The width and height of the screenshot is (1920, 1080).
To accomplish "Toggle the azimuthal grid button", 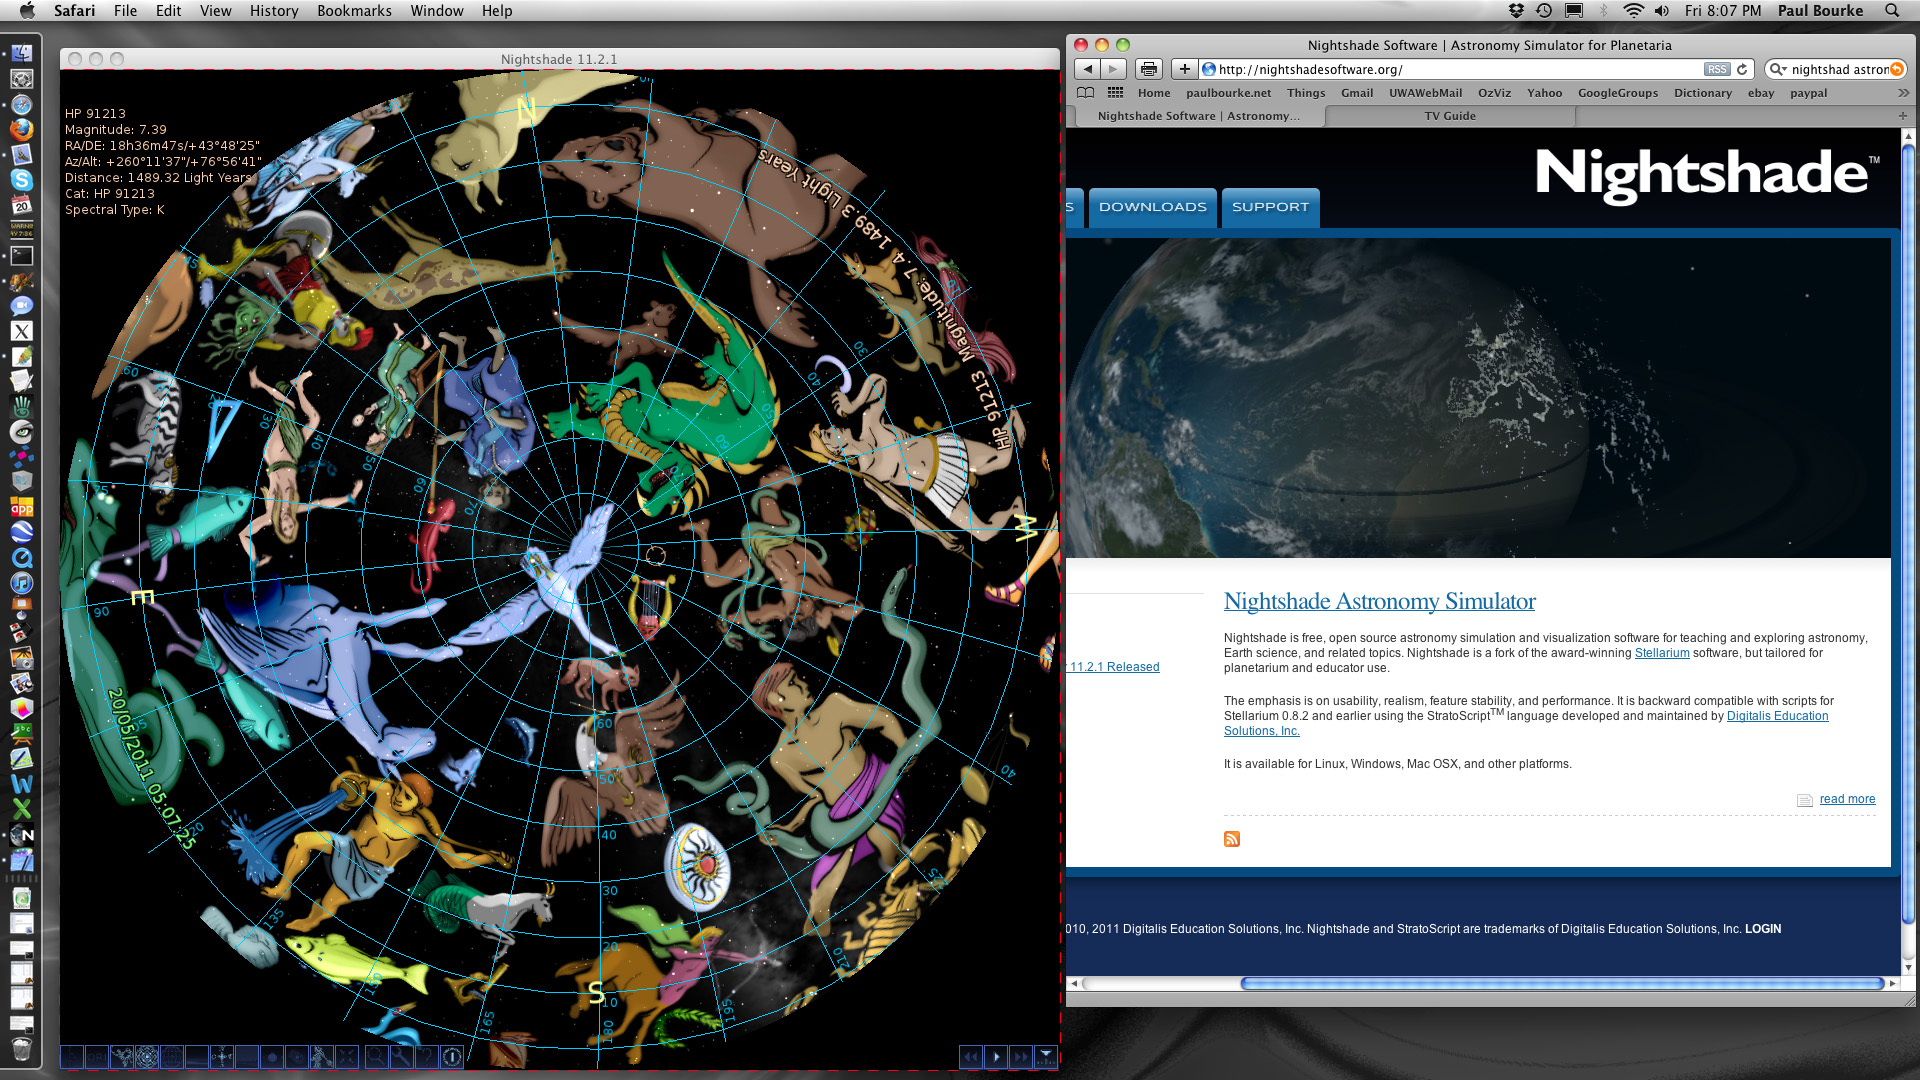I will [147, 1057].
